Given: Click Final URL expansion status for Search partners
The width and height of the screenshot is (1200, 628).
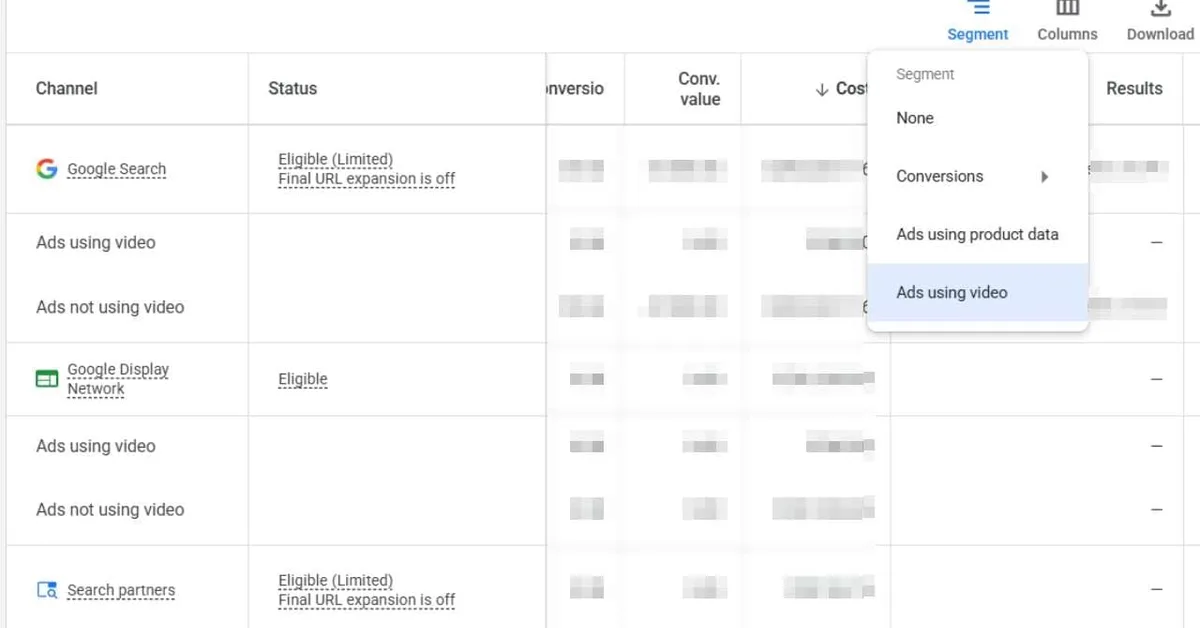Looking at the screenshot, I should click(x=366, y=600).
